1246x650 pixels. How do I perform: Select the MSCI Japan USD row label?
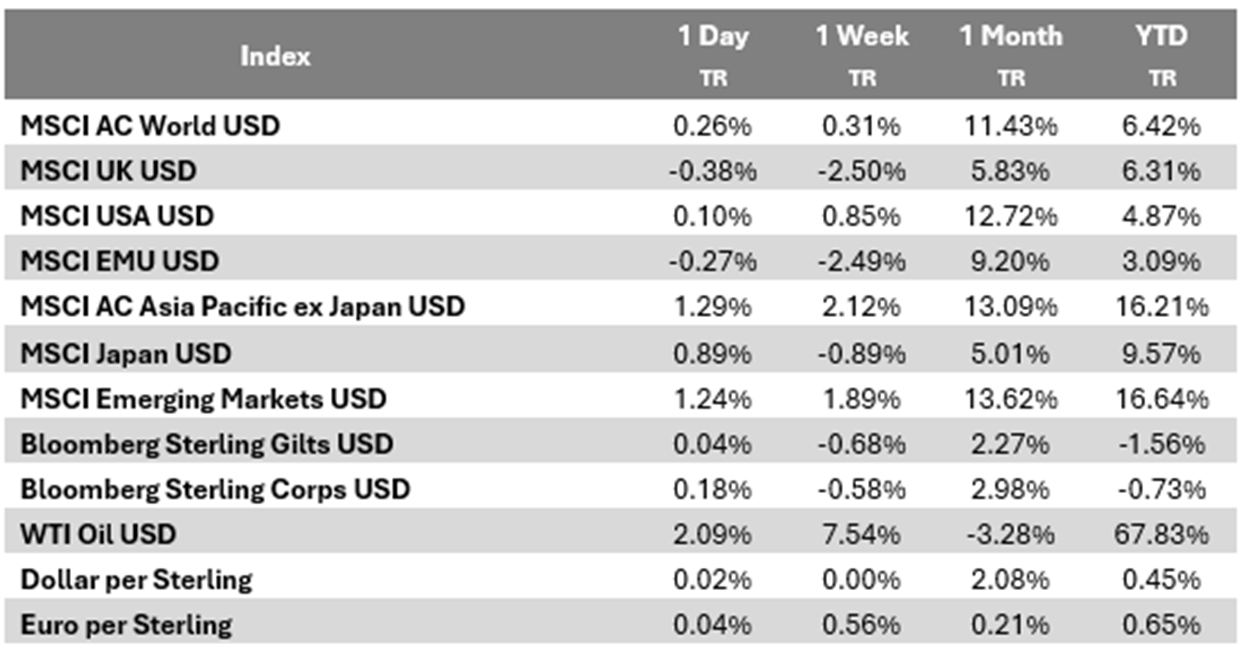(125, 352)
